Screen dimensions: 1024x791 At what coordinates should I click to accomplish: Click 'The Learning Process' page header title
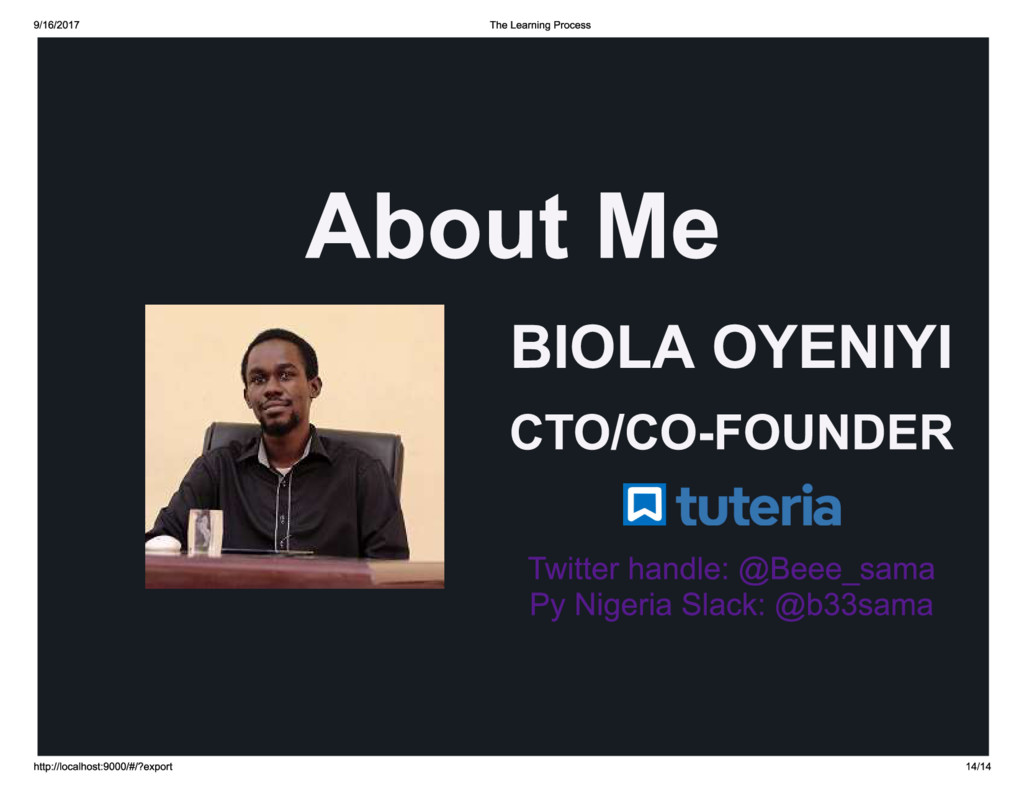540,25
